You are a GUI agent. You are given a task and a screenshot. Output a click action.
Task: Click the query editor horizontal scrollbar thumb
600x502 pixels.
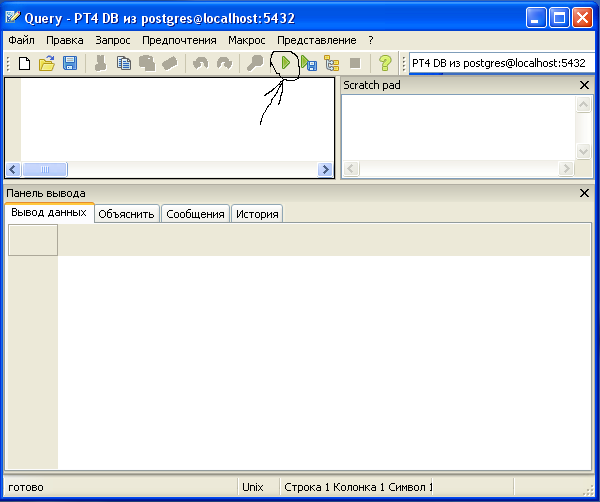45,169
